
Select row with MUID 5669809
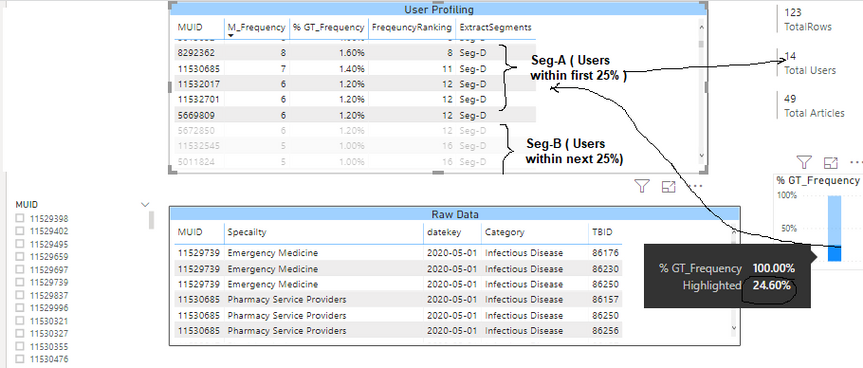(x=356, y=116)
